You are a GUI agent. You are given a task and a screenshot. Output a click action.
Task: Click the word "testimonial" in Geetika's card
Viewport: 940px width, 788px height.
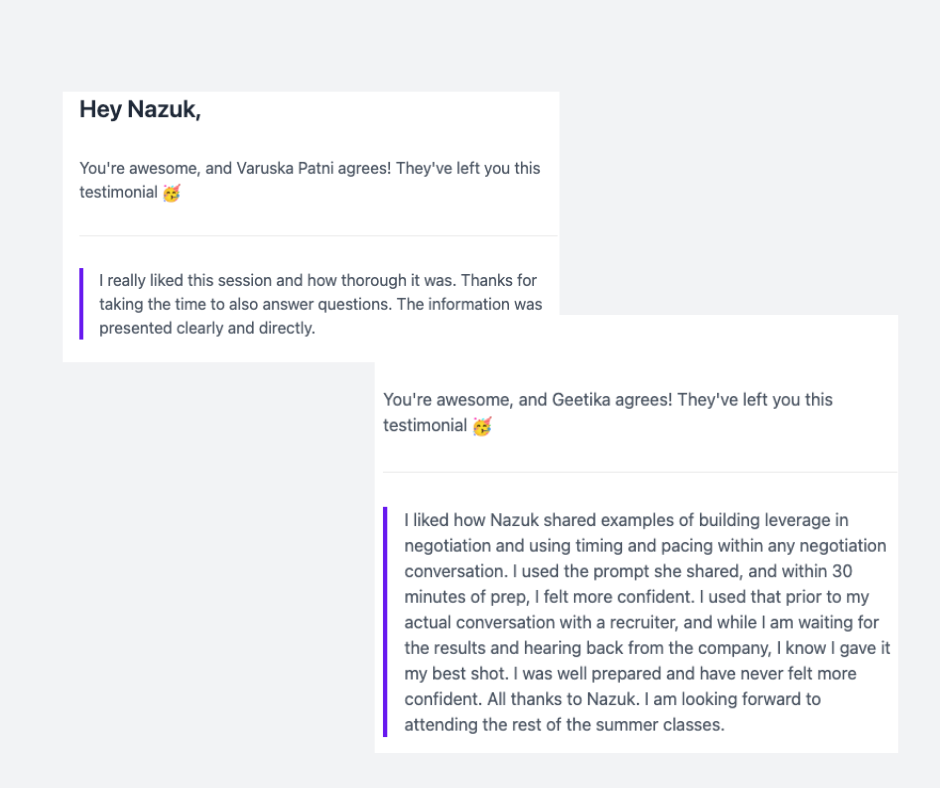(x=425, y=426)
